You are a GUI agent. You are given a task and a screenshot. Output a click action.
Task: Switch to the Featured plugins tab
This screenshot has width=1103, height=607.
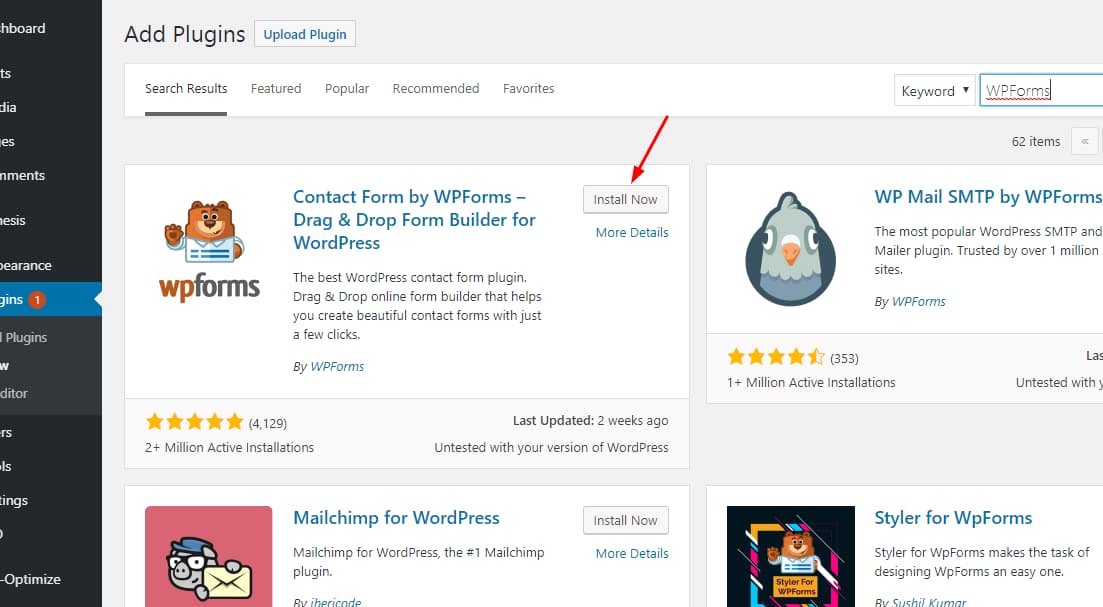[276, 88]
